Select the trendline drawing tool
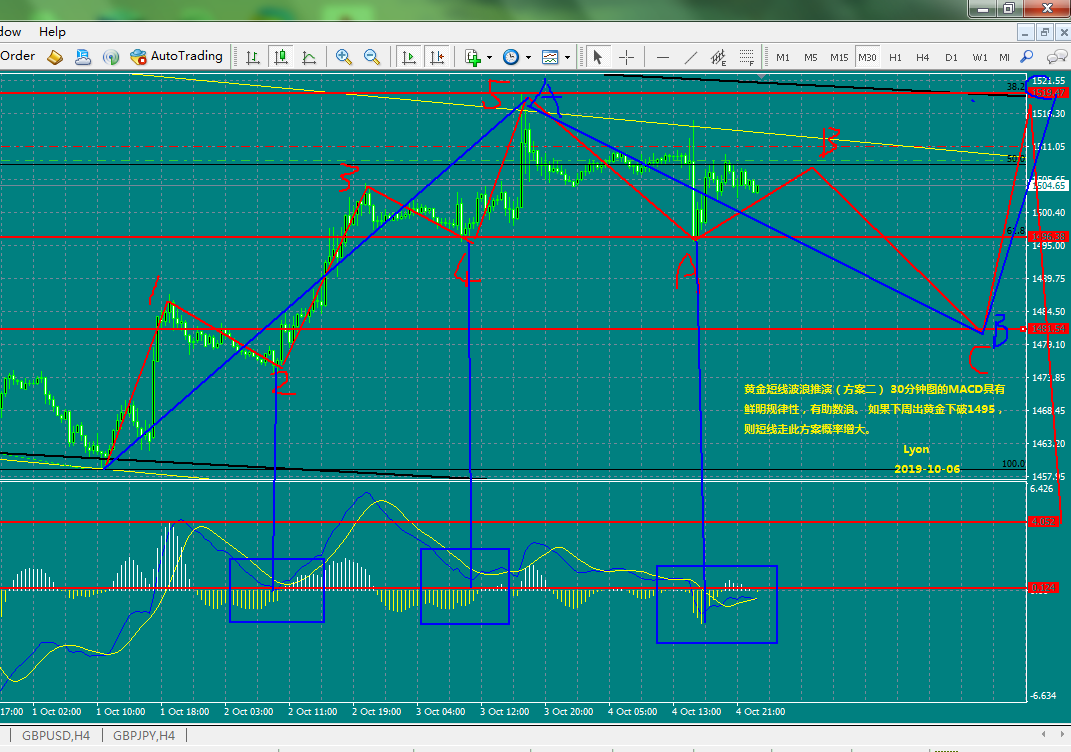Viewport: 1071px width, 752px height. coord(691,57)
